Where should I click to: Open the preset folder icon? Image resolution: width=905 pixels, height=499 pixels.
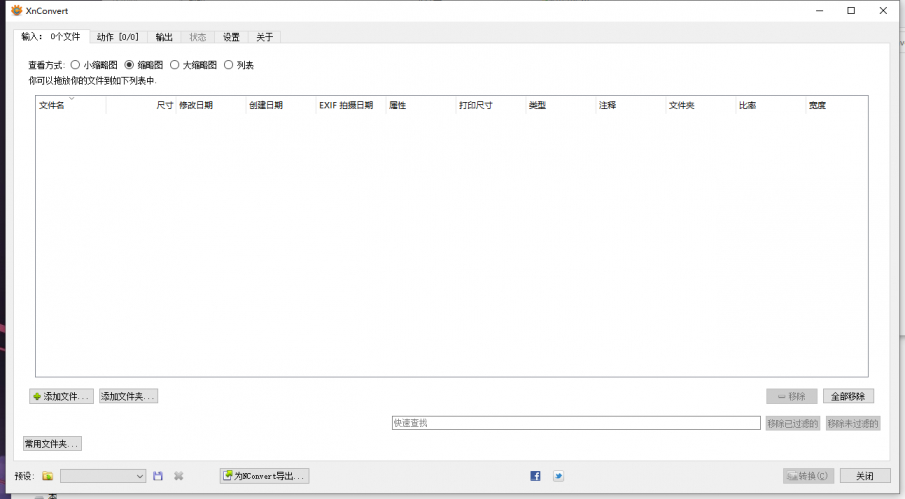48,476
